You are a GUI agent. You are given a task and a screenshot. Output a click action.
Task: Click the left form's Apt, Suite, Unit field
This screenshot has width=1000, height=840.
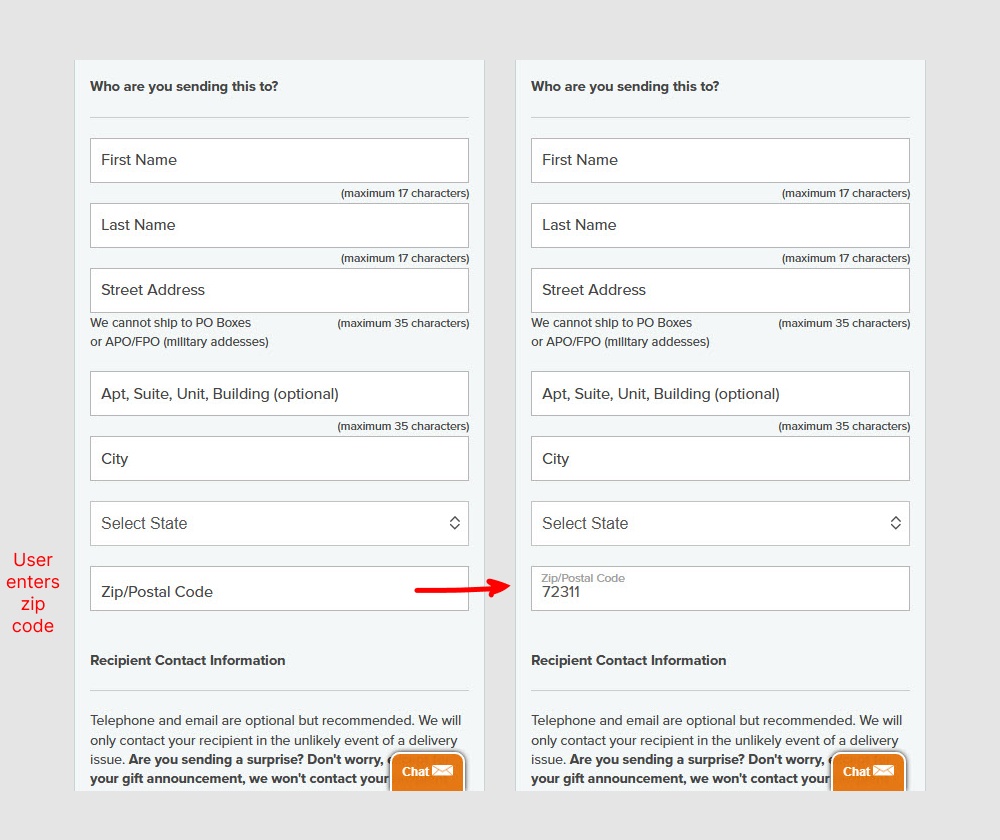tap(279, 394)
